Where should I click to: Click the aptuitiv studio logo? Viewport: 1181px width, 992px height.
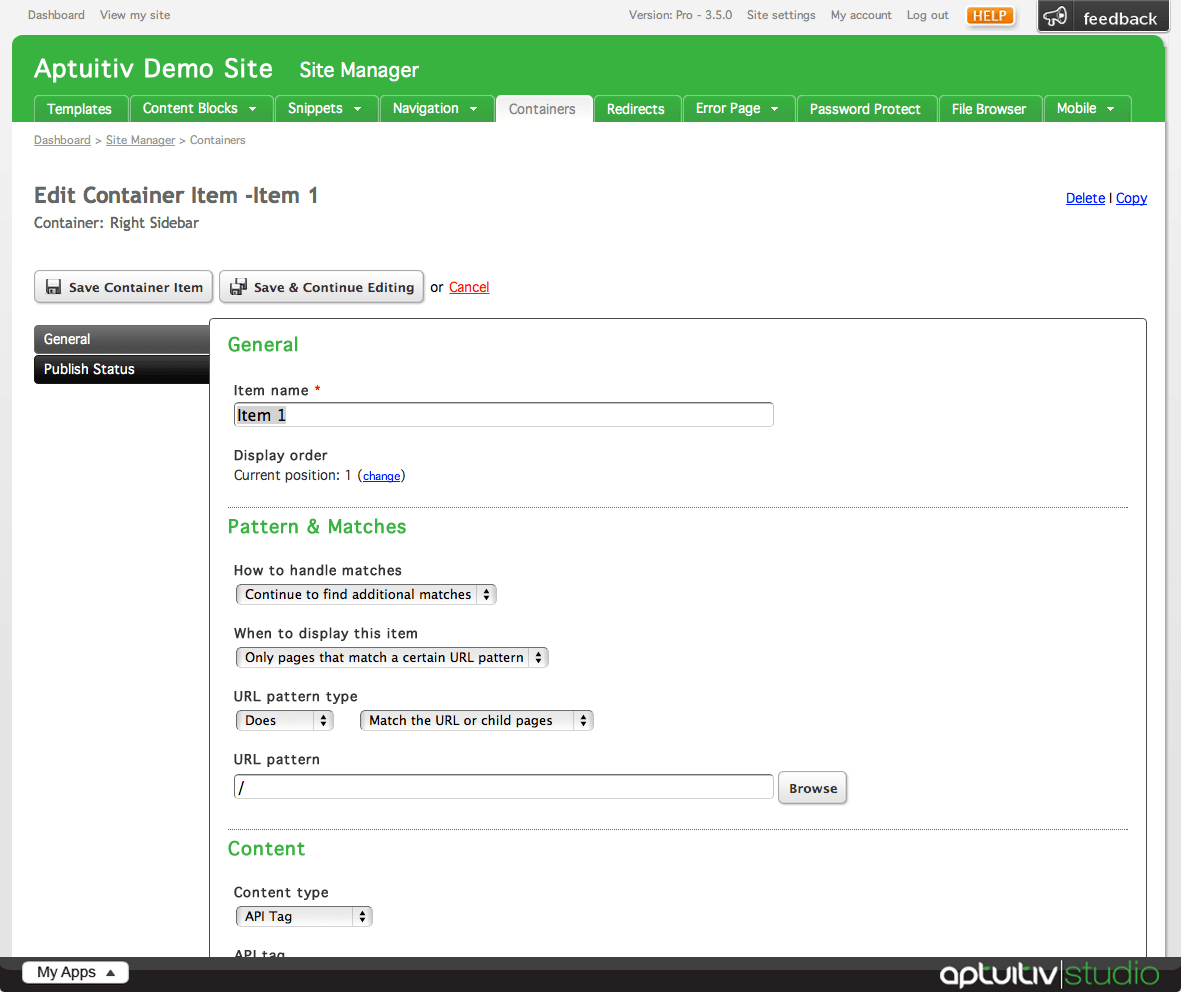coord(1049,974)
